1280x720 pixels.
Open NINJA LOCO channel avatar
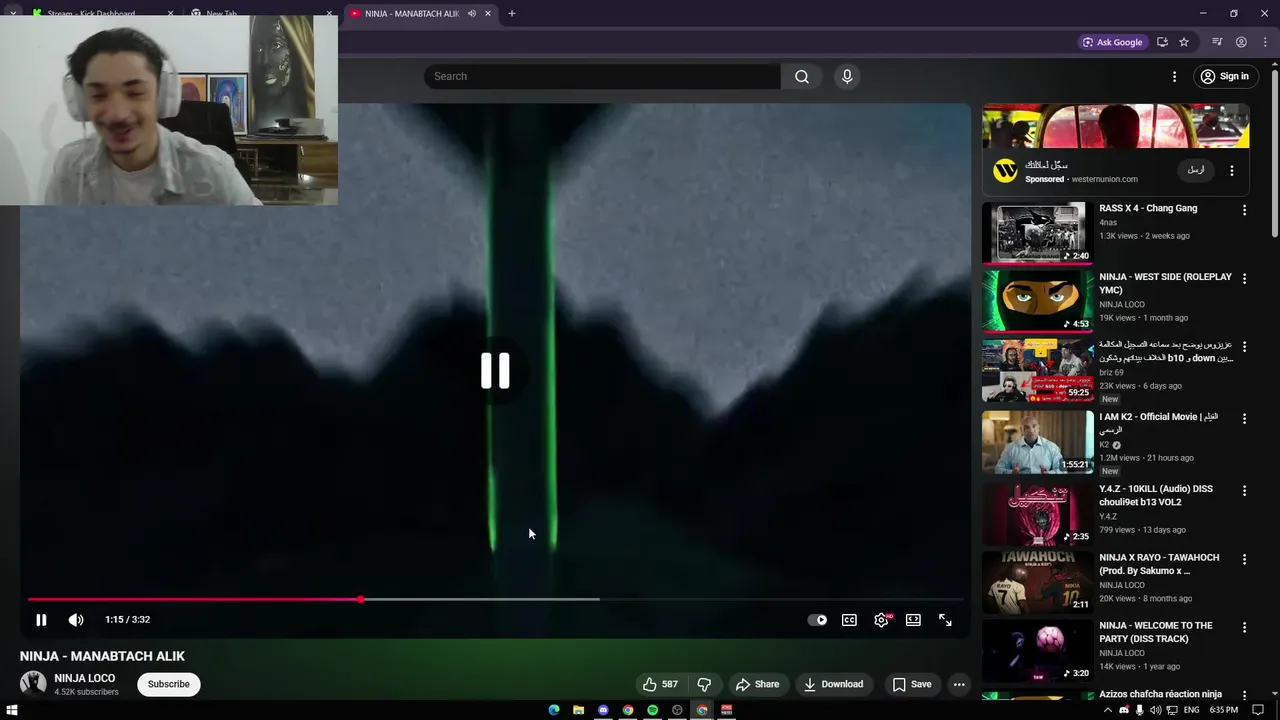click(33, 684)
